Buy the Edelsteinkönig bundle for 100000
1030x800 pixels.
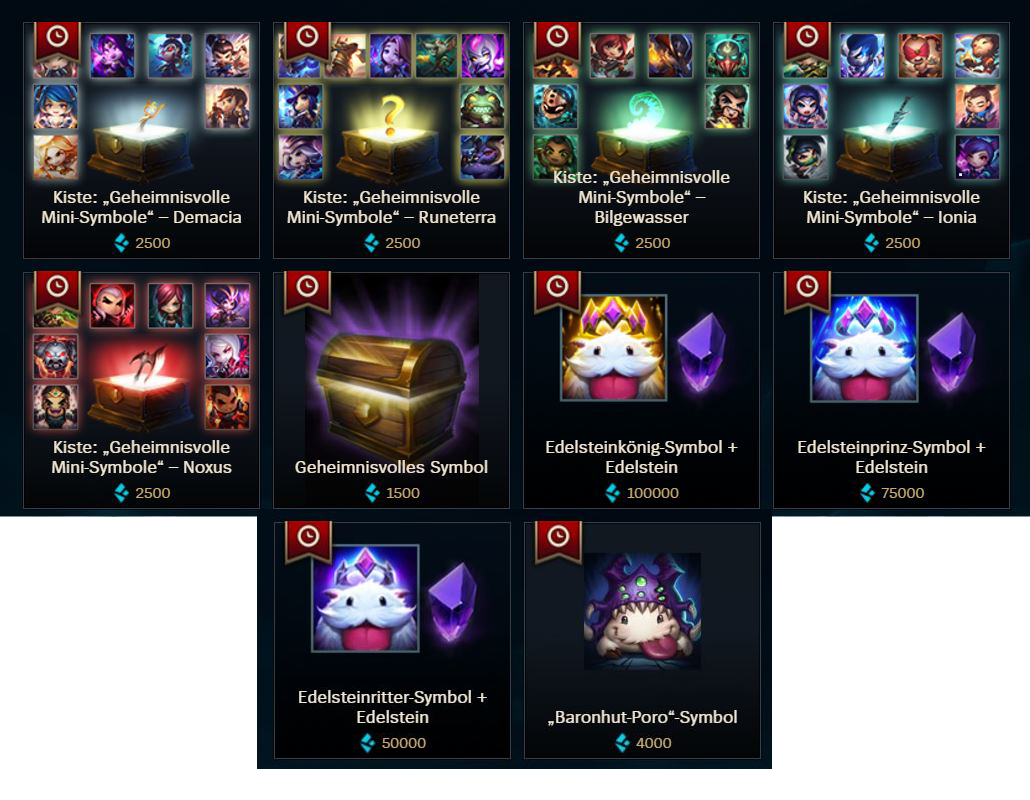[x=642, y=493]
